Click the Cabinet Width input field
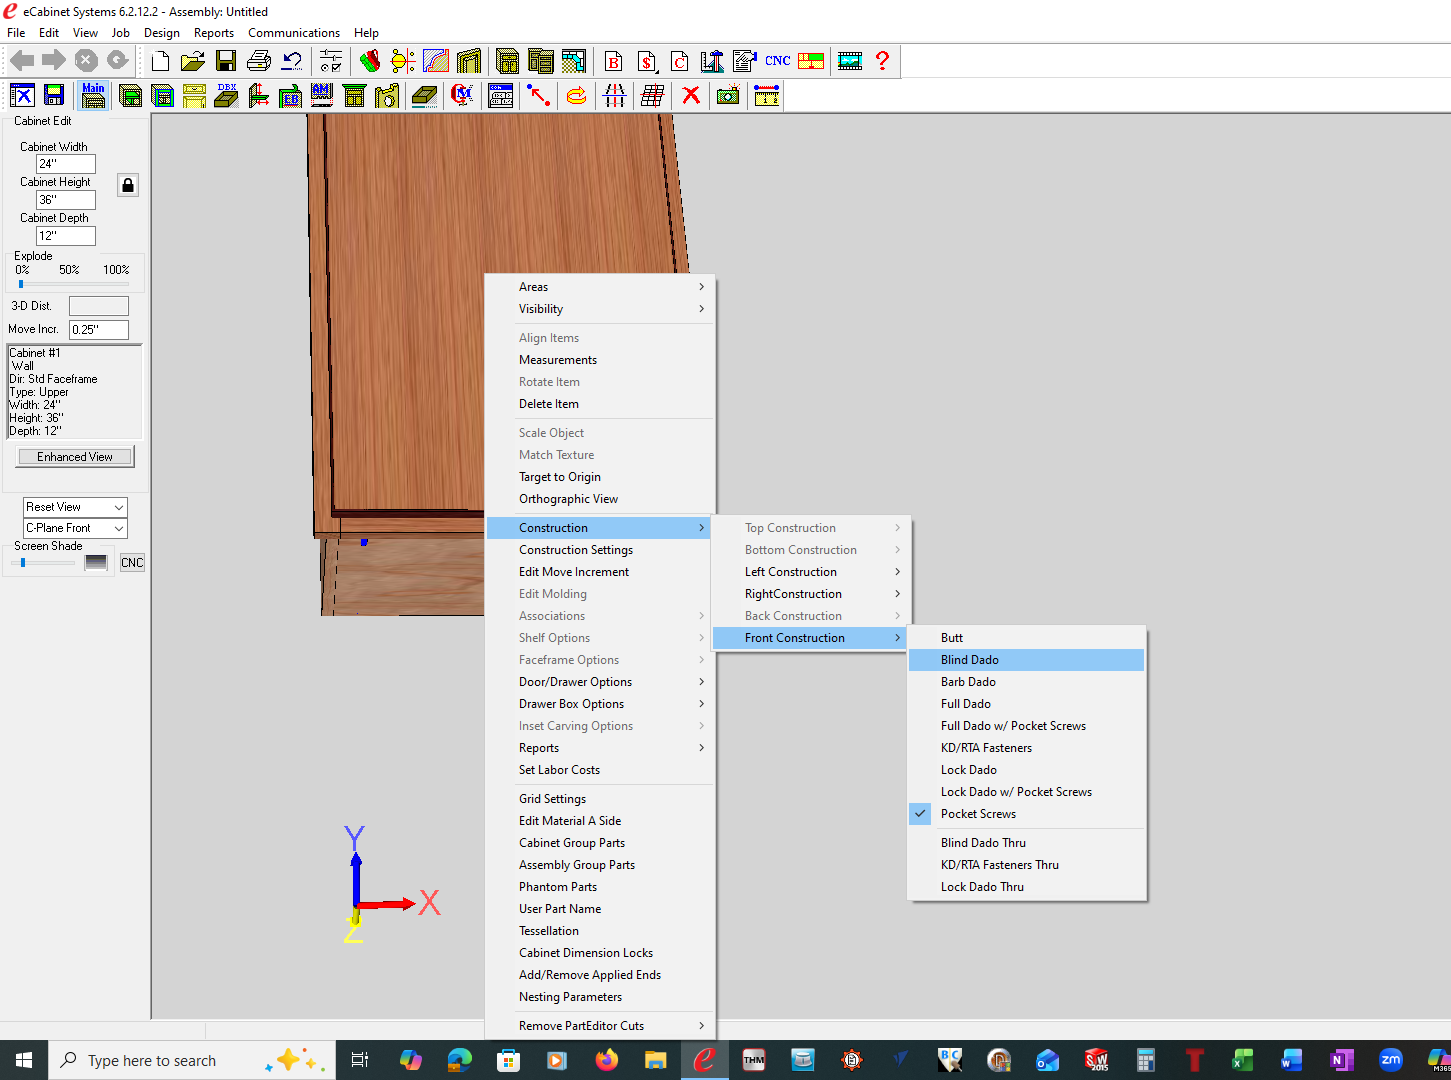Screen dimensions: 1451x1080 (x=66, y=164)
